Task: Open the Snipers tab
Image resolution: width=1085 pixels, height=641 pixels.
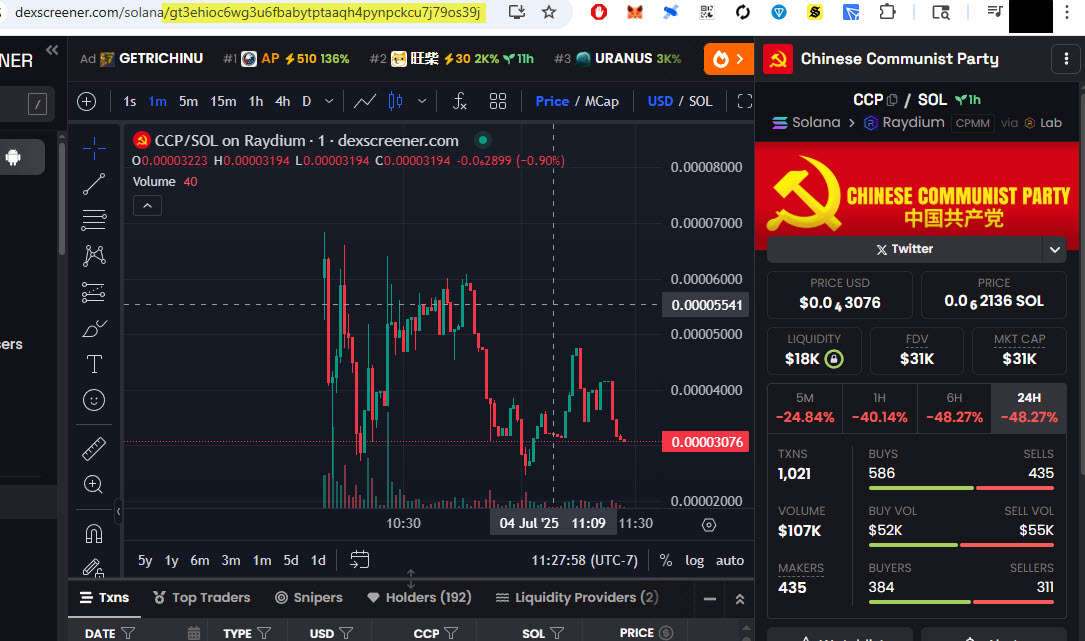Action: [309, 597]
